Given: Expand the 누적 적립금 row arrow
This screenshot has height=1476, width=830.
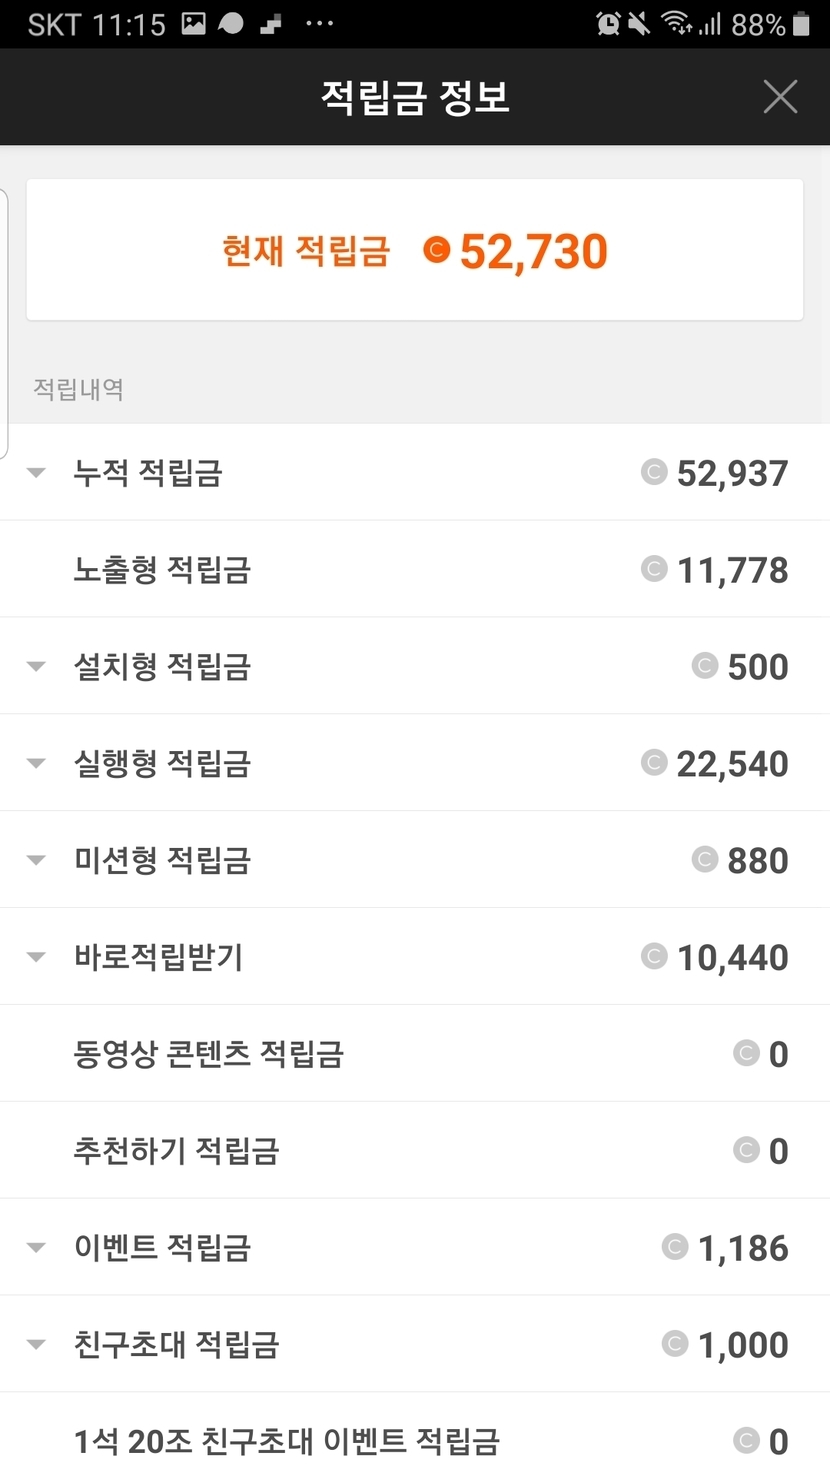Looking at the screenshot, I should click(x=37, y=473).
